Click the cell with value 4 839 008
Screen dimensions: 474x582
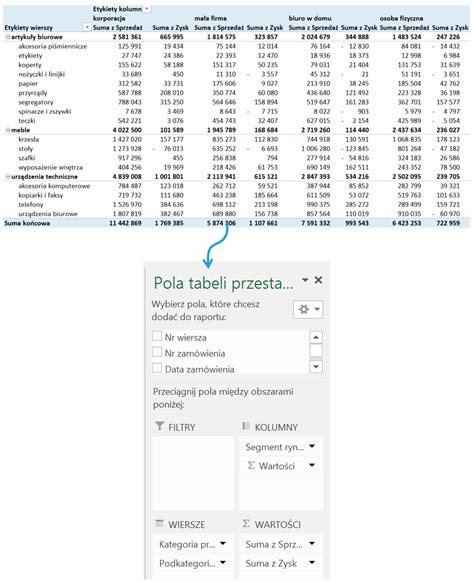pyautogui.click(x=127, y=176)
